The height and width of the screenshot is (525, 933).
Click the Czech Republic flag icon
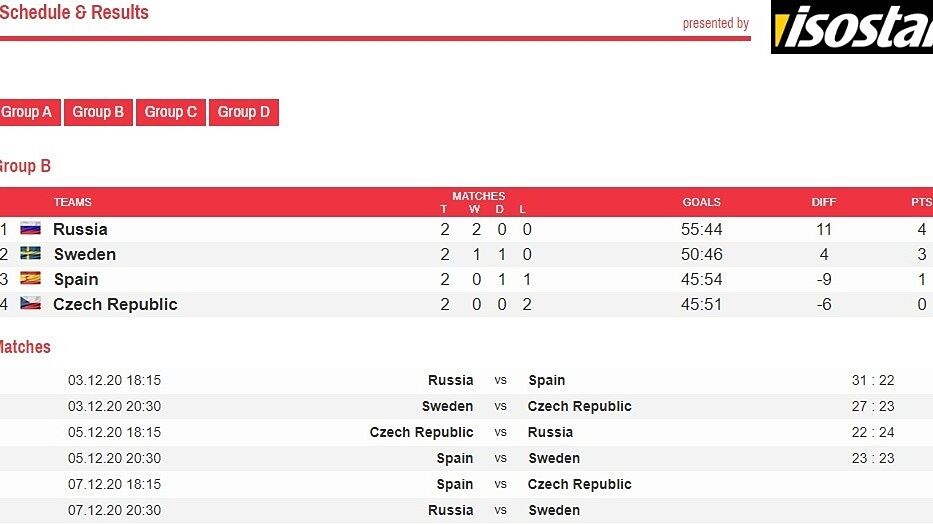click(30, 304)
